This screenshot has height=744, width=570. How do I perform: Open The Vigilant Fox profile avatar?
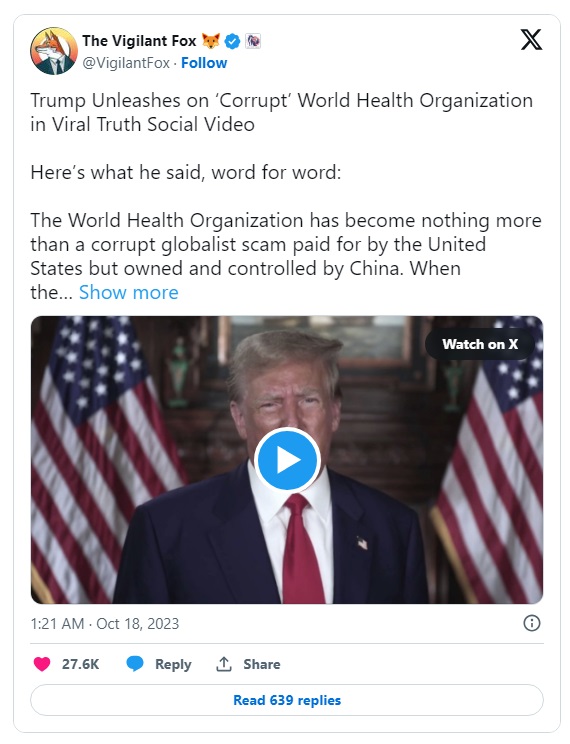point(54,51)
